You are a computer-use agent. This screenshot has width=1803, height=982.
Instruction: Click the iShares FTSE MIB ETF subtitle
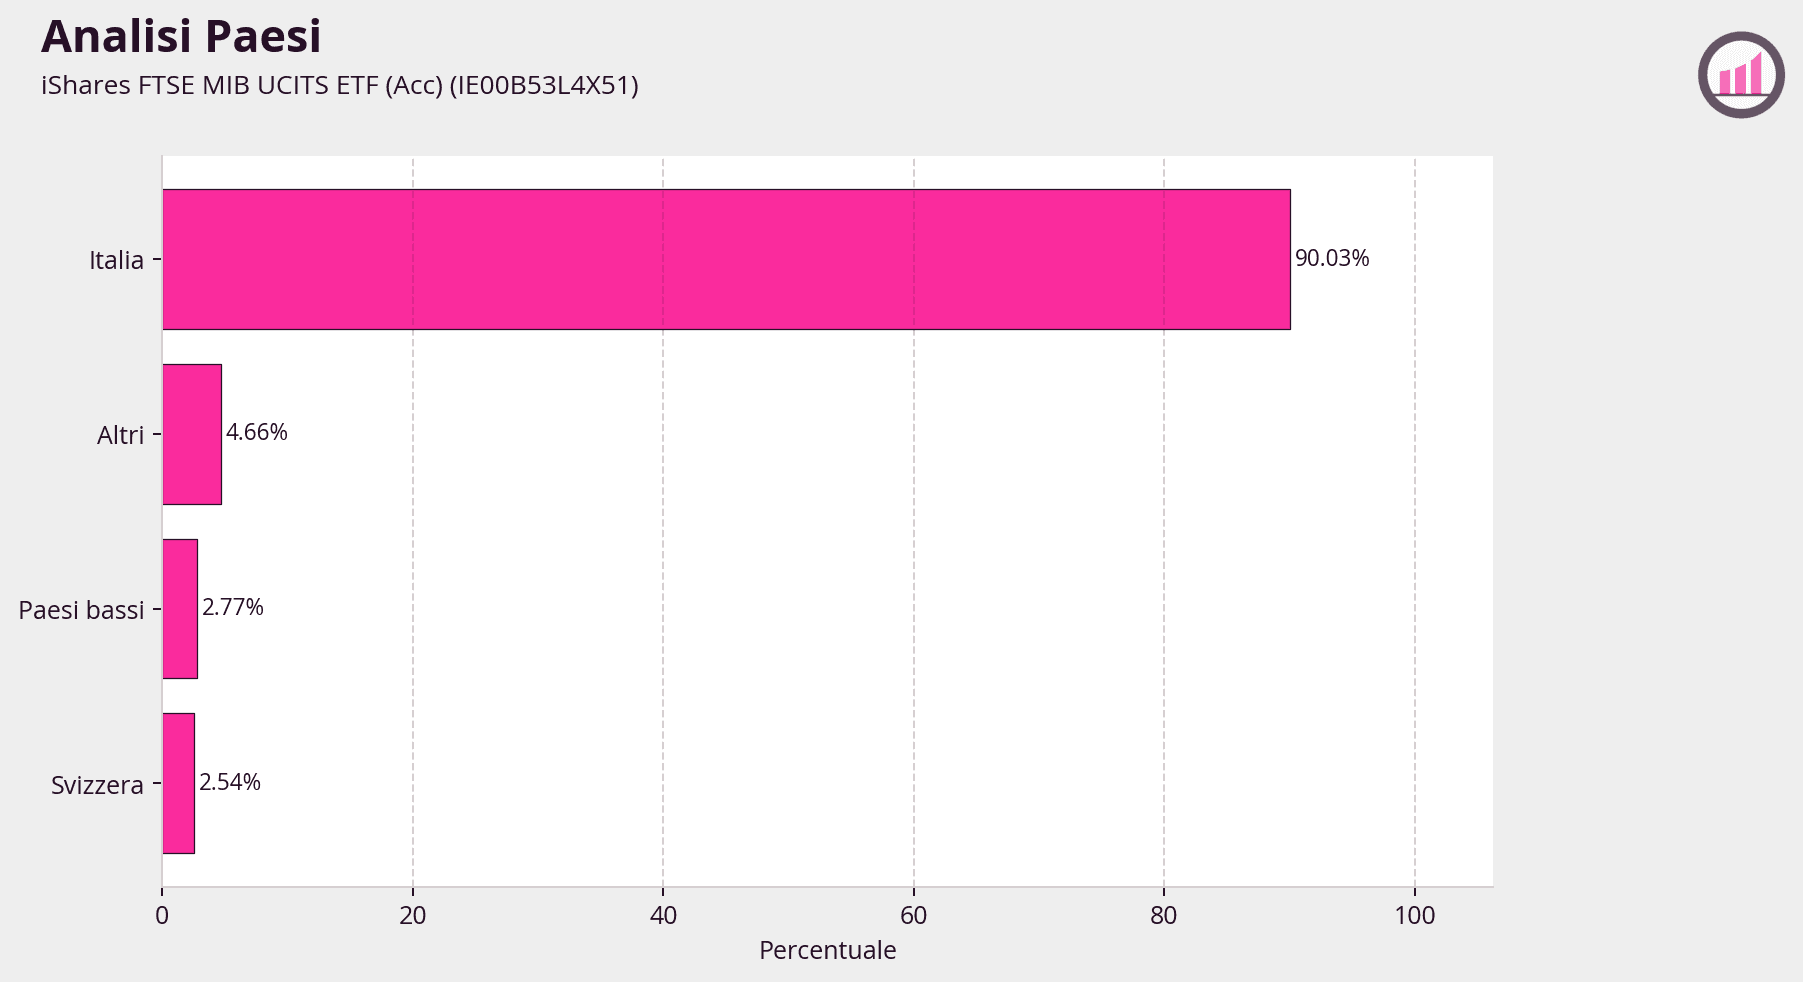click(x=339, y=86)
